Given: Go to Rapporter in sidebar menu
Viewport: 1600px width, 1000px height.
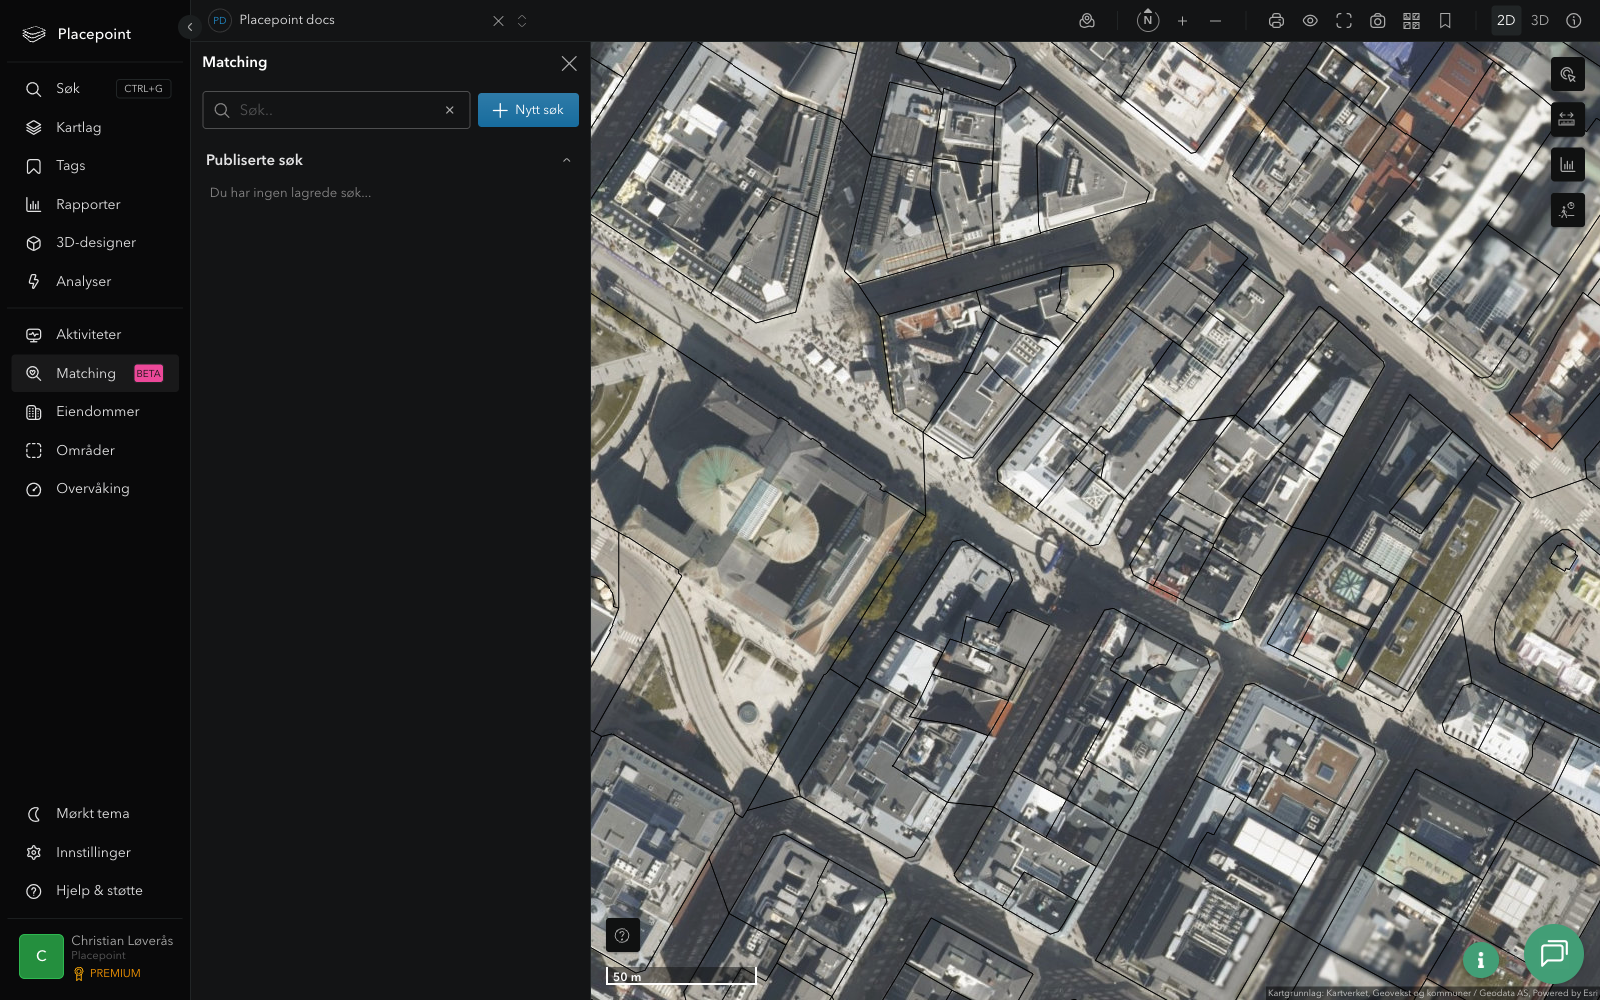Looking at the screenshot, I should [88, 205].
